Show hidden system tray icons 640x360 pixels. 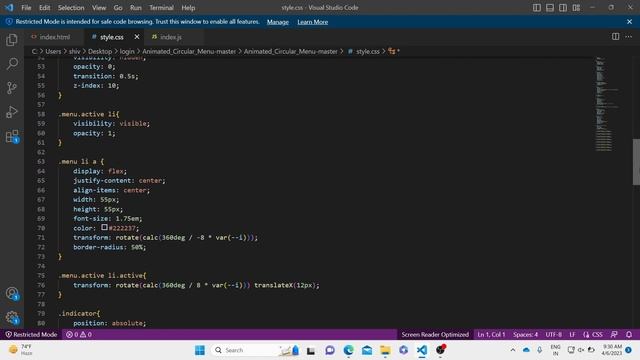tap(513, 350)
